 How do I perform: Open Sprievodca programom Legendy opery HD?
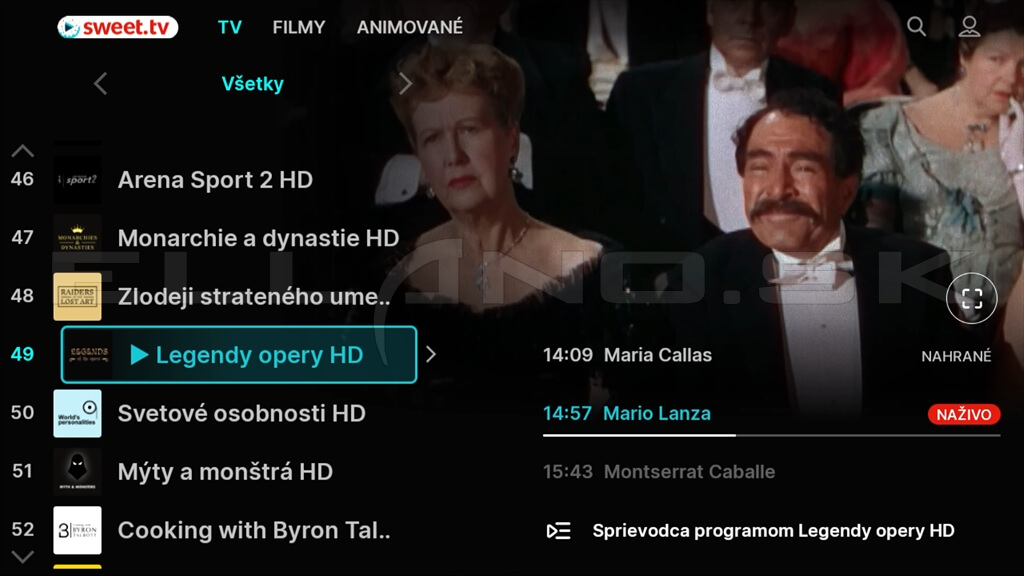click(773, 531)
